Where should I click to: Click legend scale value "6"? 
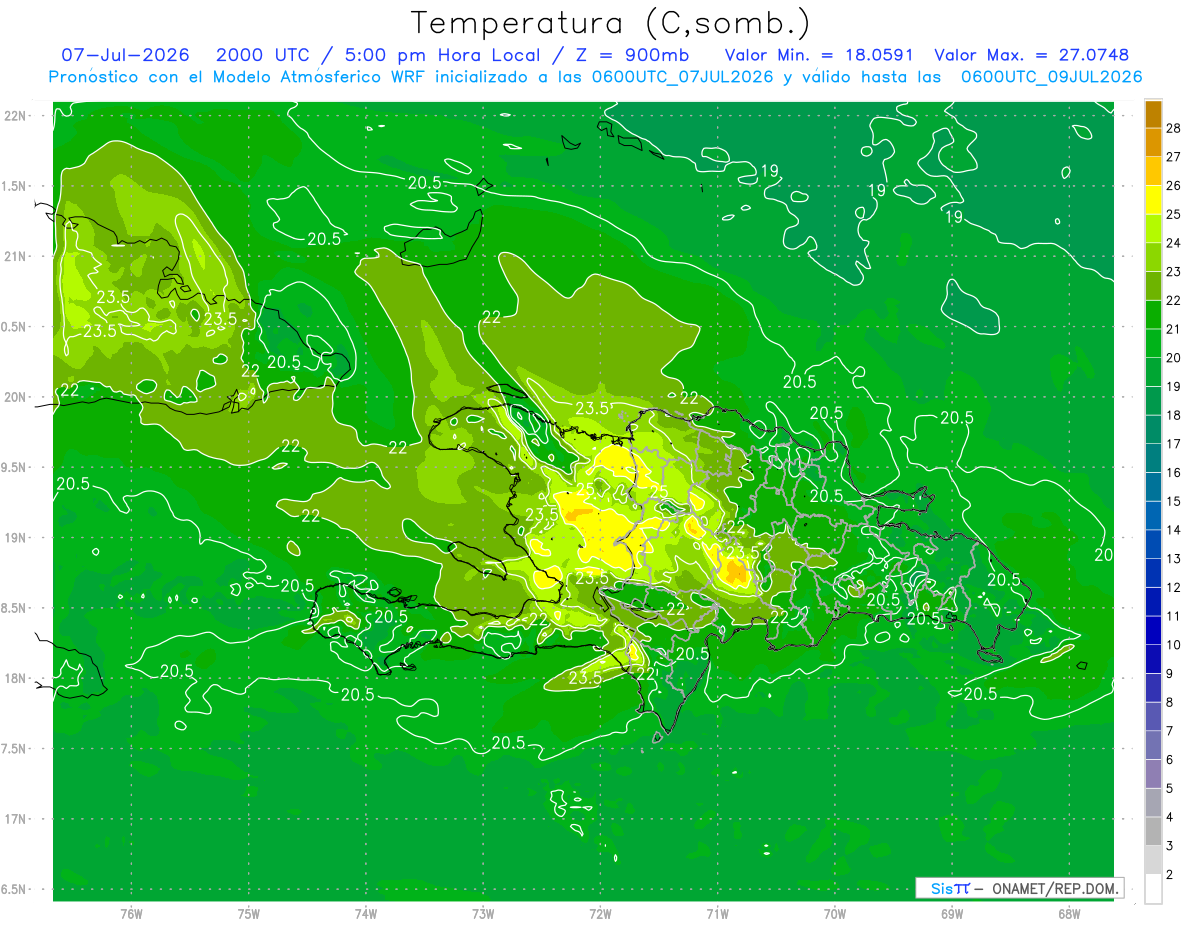coord(1171,760)
